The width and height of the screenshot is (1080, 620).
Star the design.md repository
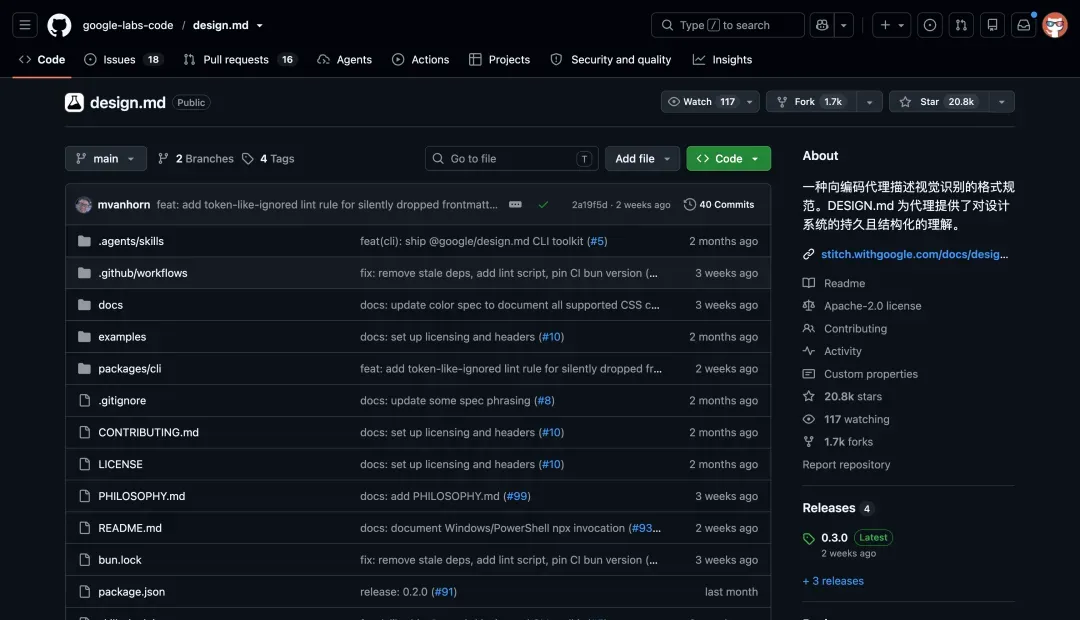click(939, 102)
